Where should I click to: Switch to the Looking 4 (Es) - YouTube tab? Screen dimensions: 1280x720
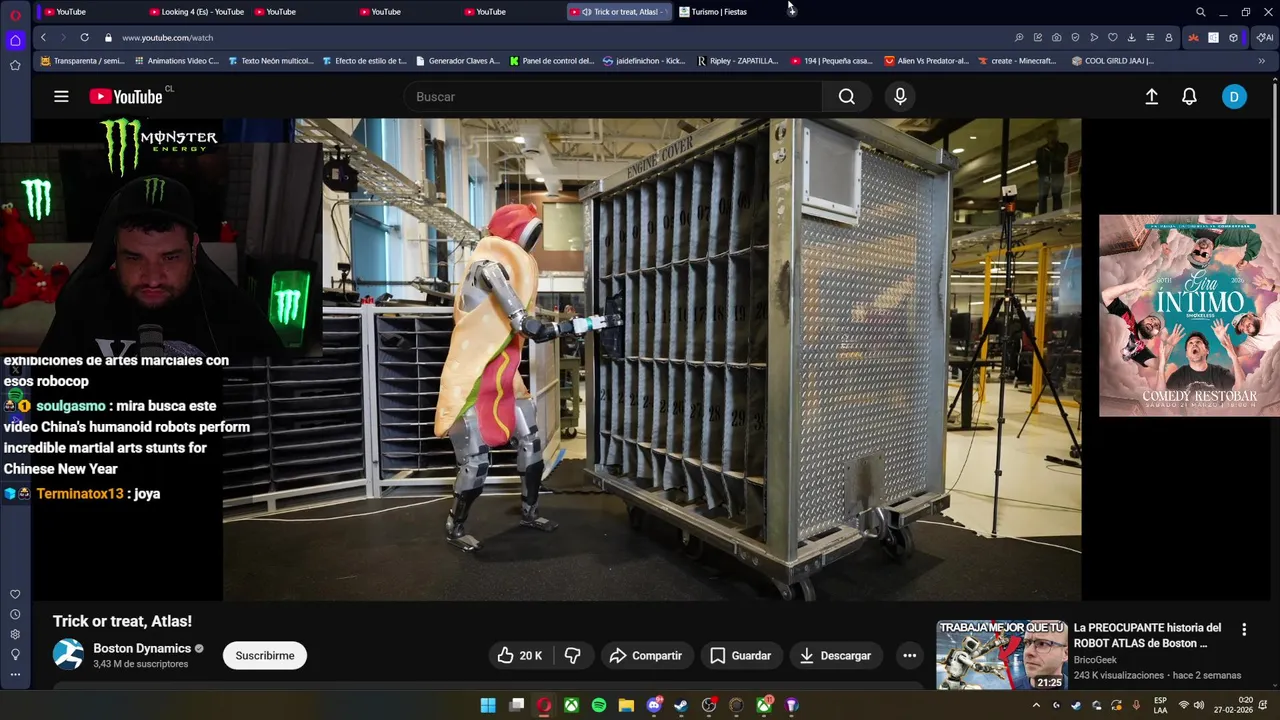[196, 12]
